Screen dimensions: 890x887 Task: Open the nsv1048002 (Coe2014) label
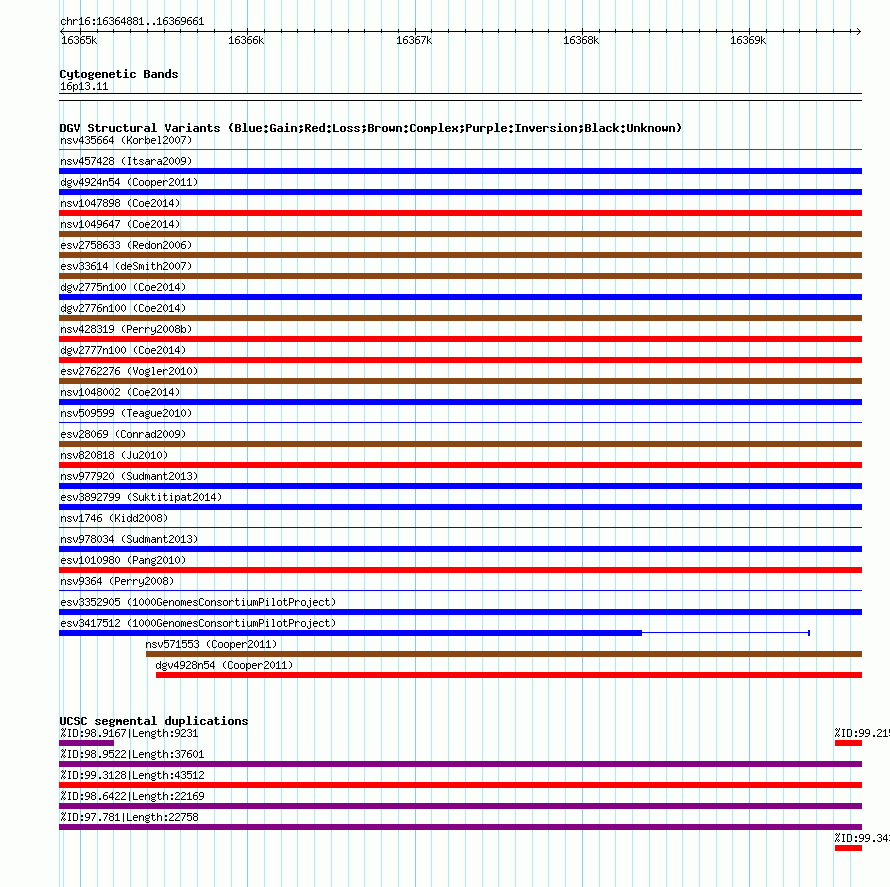(x=120, y=392)
